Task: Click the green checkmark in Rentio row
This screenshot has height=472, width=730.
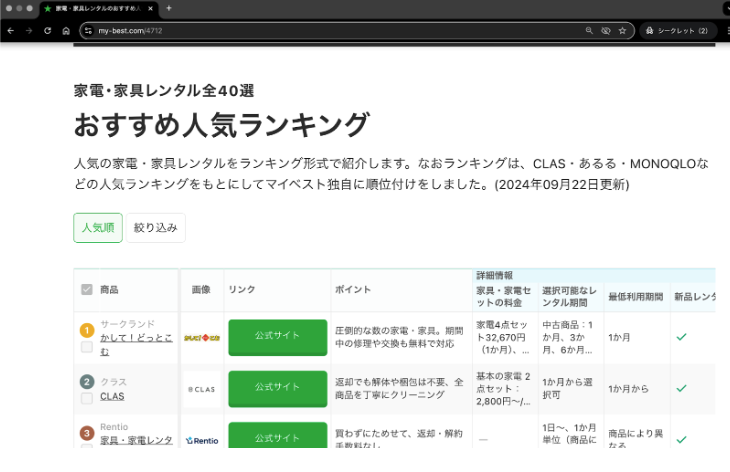Action: pyautogui.click(x=681, y=439)
